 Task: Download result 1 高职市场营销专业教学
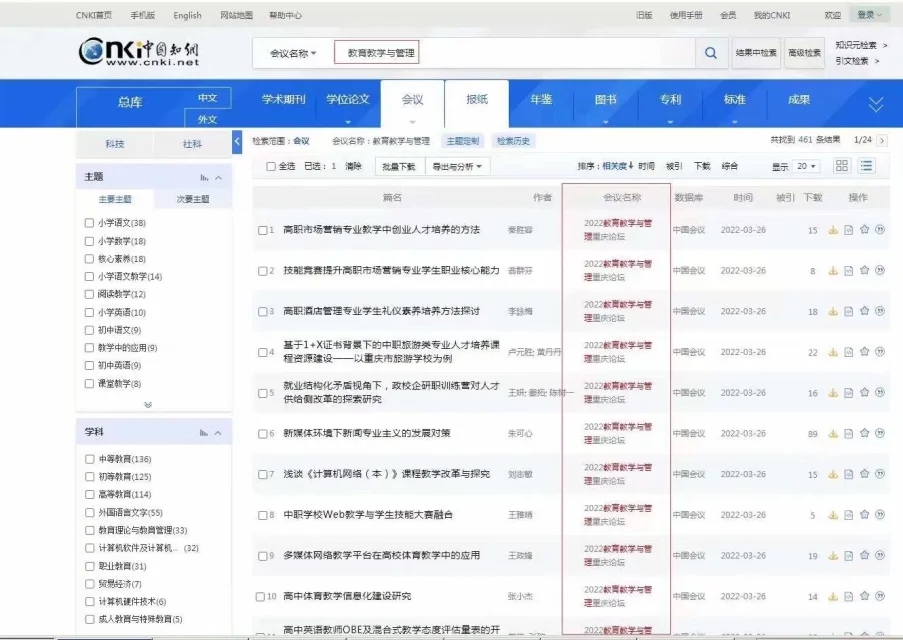tap(833, 230)
